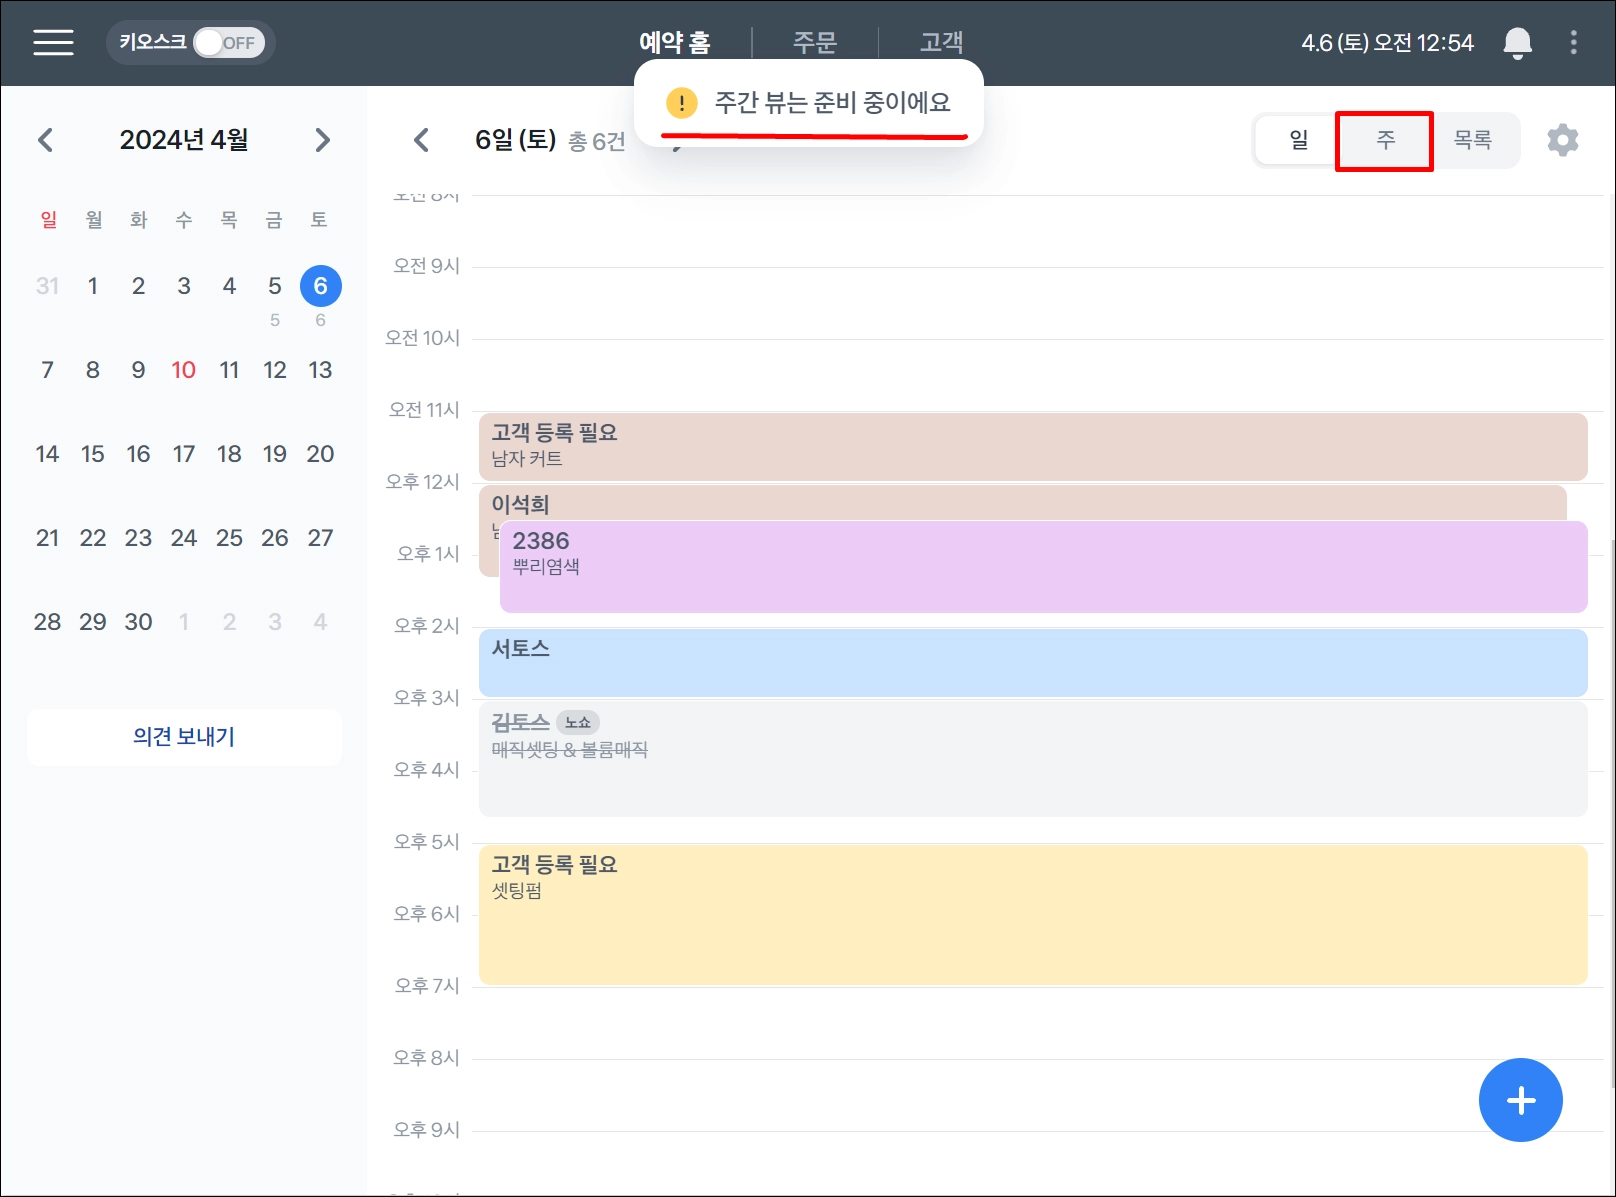Select April 10 in the mini calendar
This screenshot has height=1197, width=1616.
(x=183, y=370)
